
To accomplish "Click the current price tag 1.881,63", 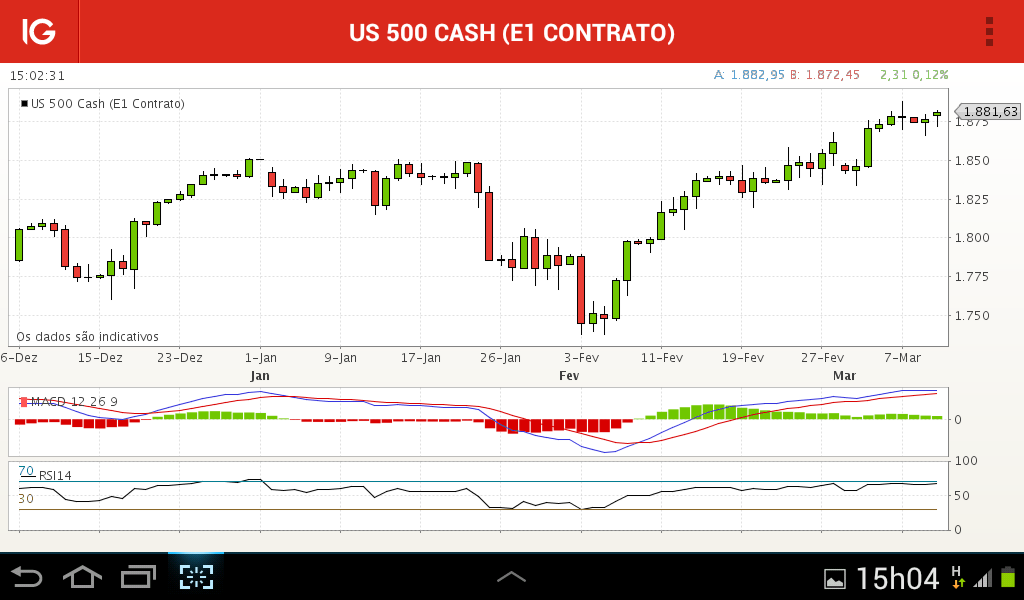I will point(988,112).
